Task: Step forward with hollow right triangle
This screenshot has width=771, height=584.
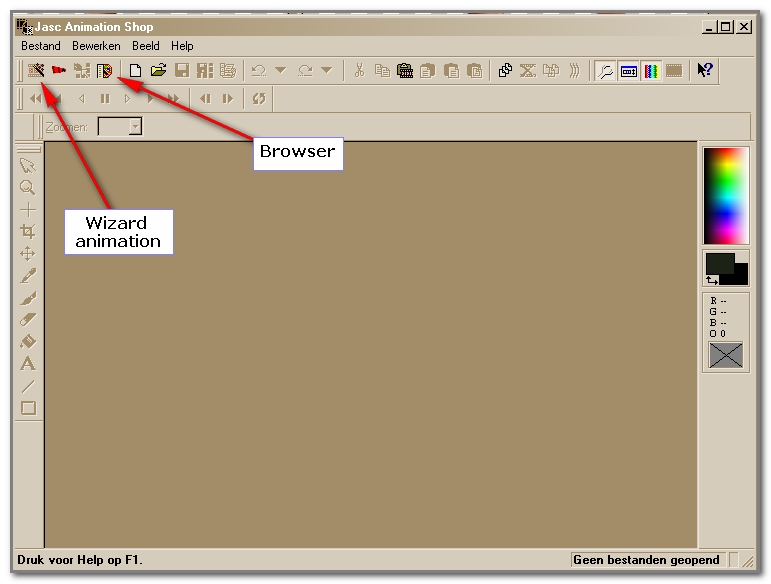Action: coord(128,99)
